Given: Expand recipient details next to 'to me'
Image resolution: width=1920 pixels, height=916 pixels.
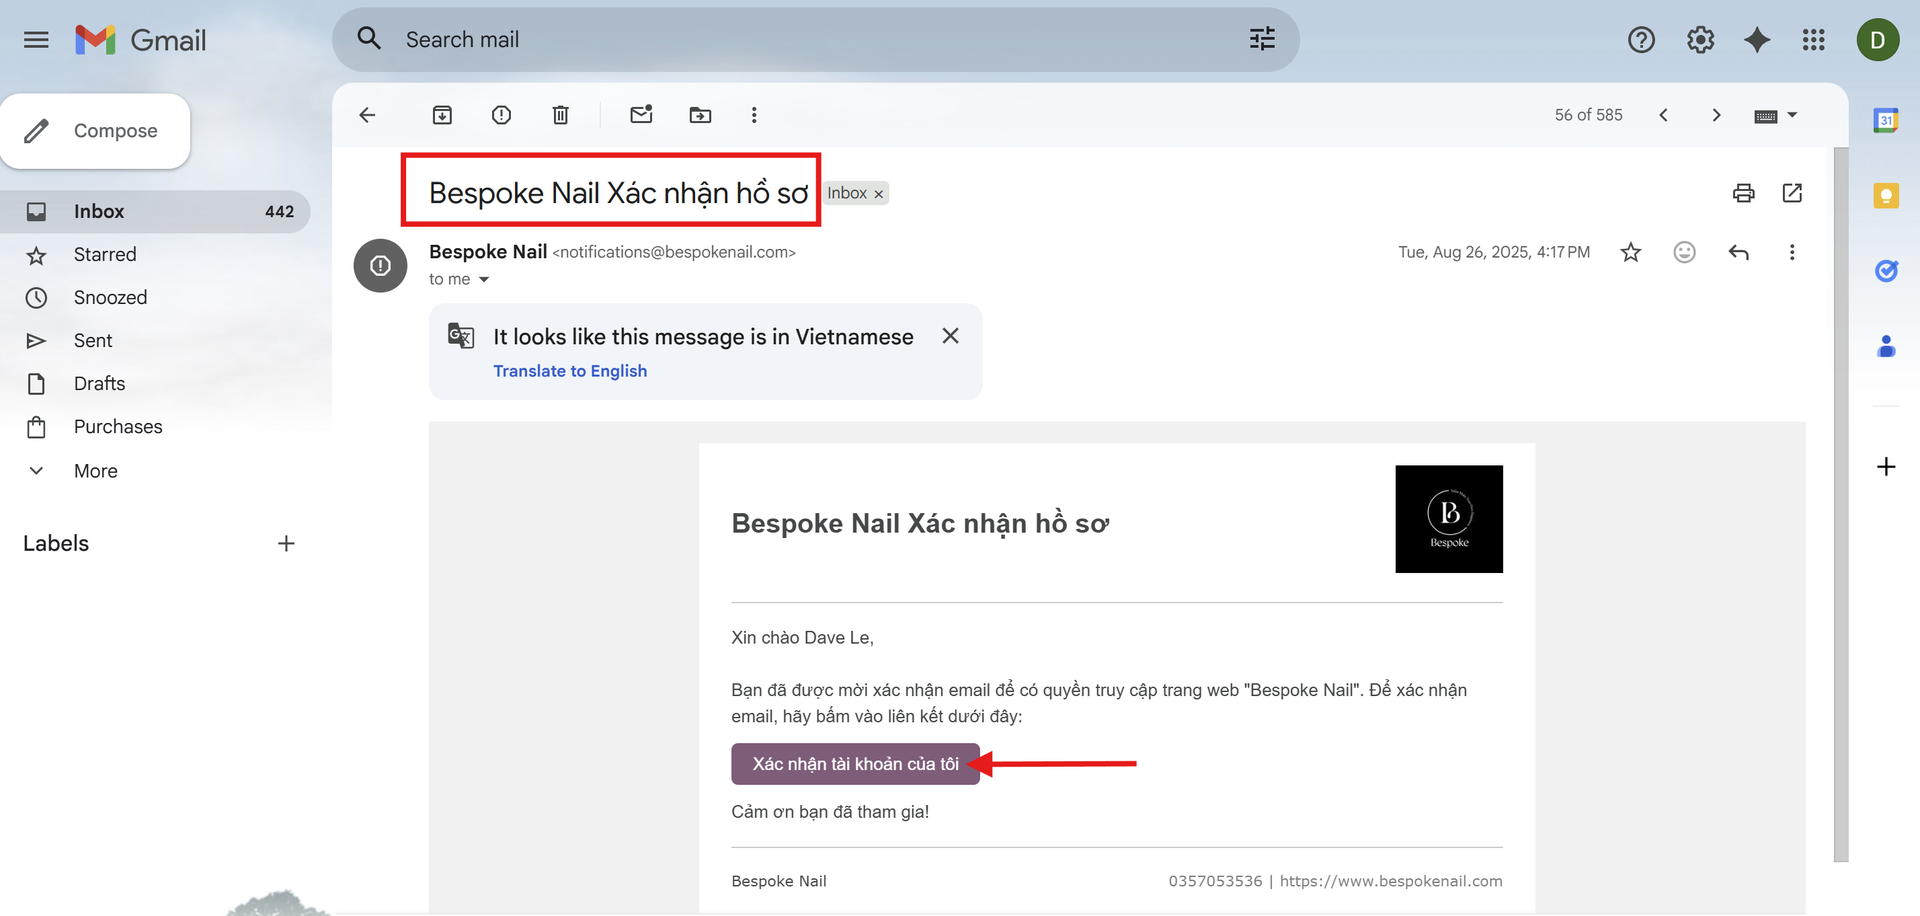Looking at the screenshot, I should click(x=484, y=280).
